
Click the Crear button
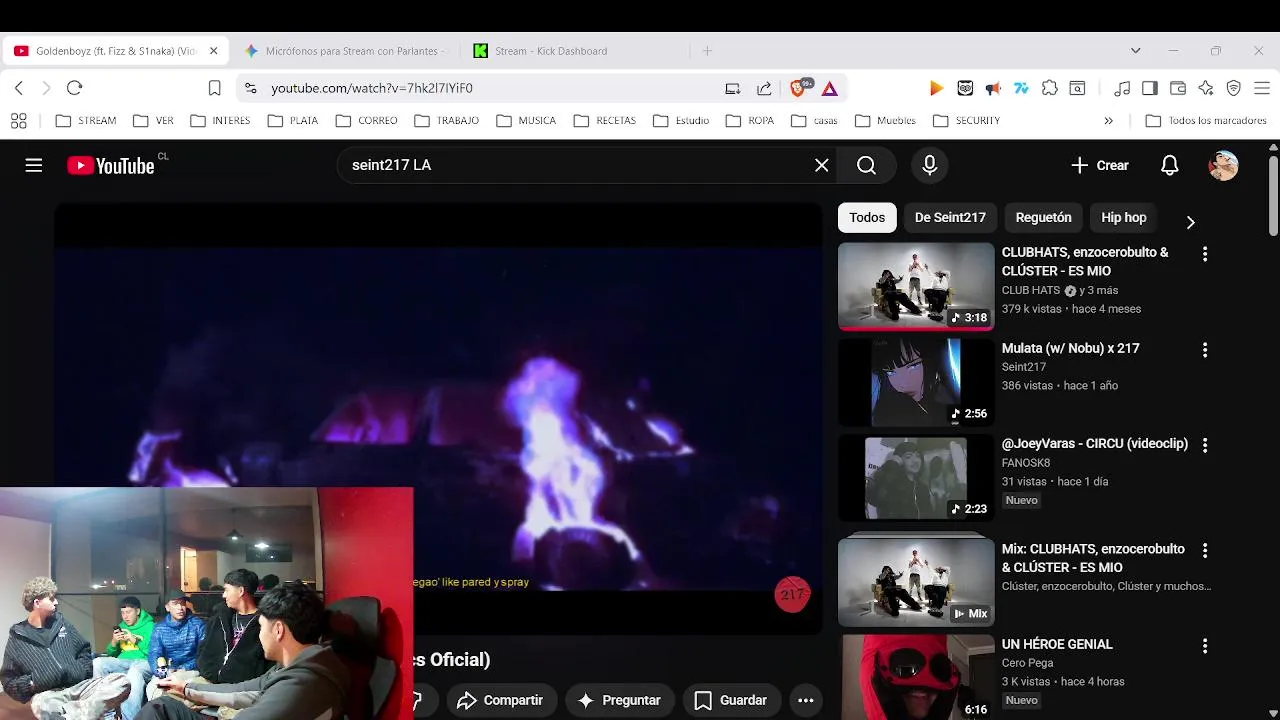coord(1100,166)
